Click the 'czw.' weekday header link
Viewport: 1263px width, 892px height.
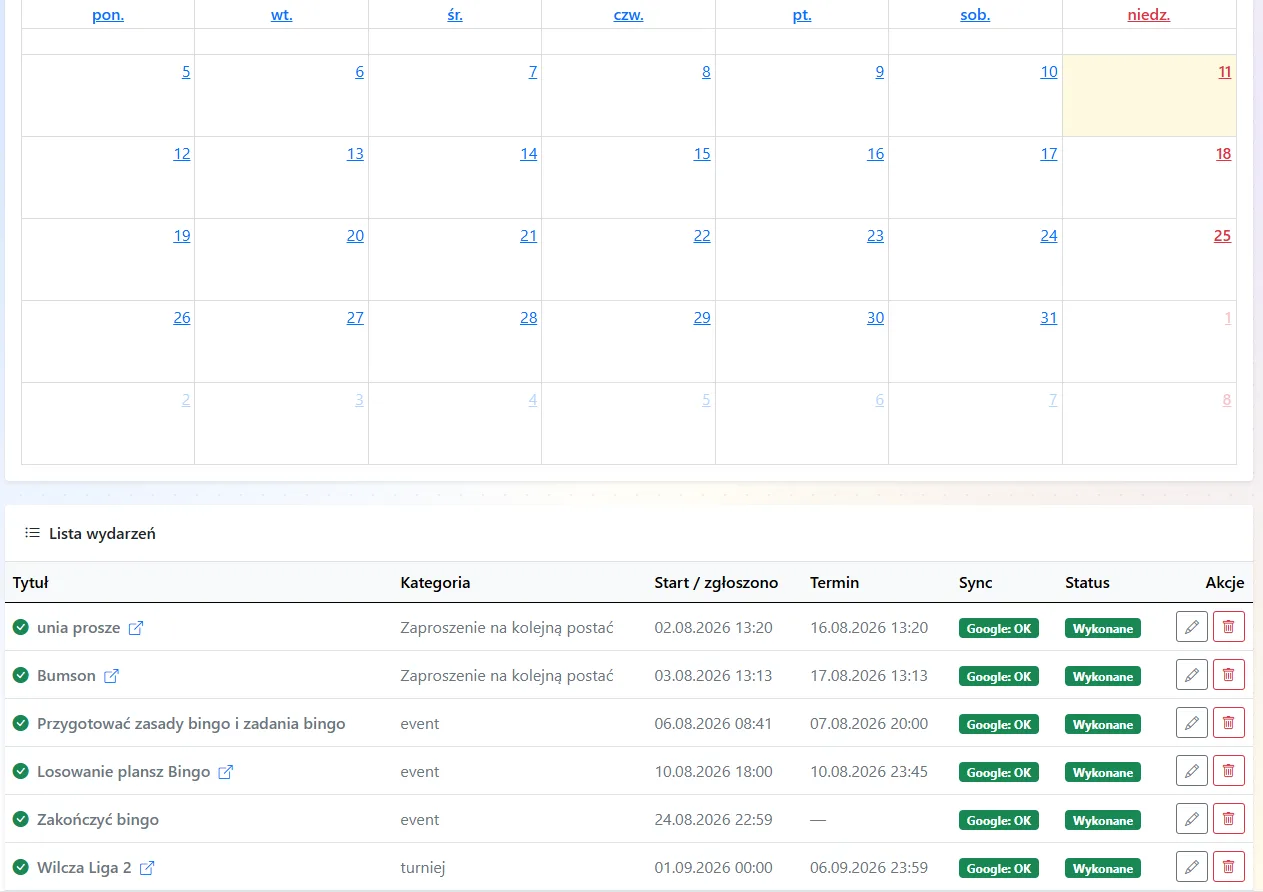(x=629, y=15)
